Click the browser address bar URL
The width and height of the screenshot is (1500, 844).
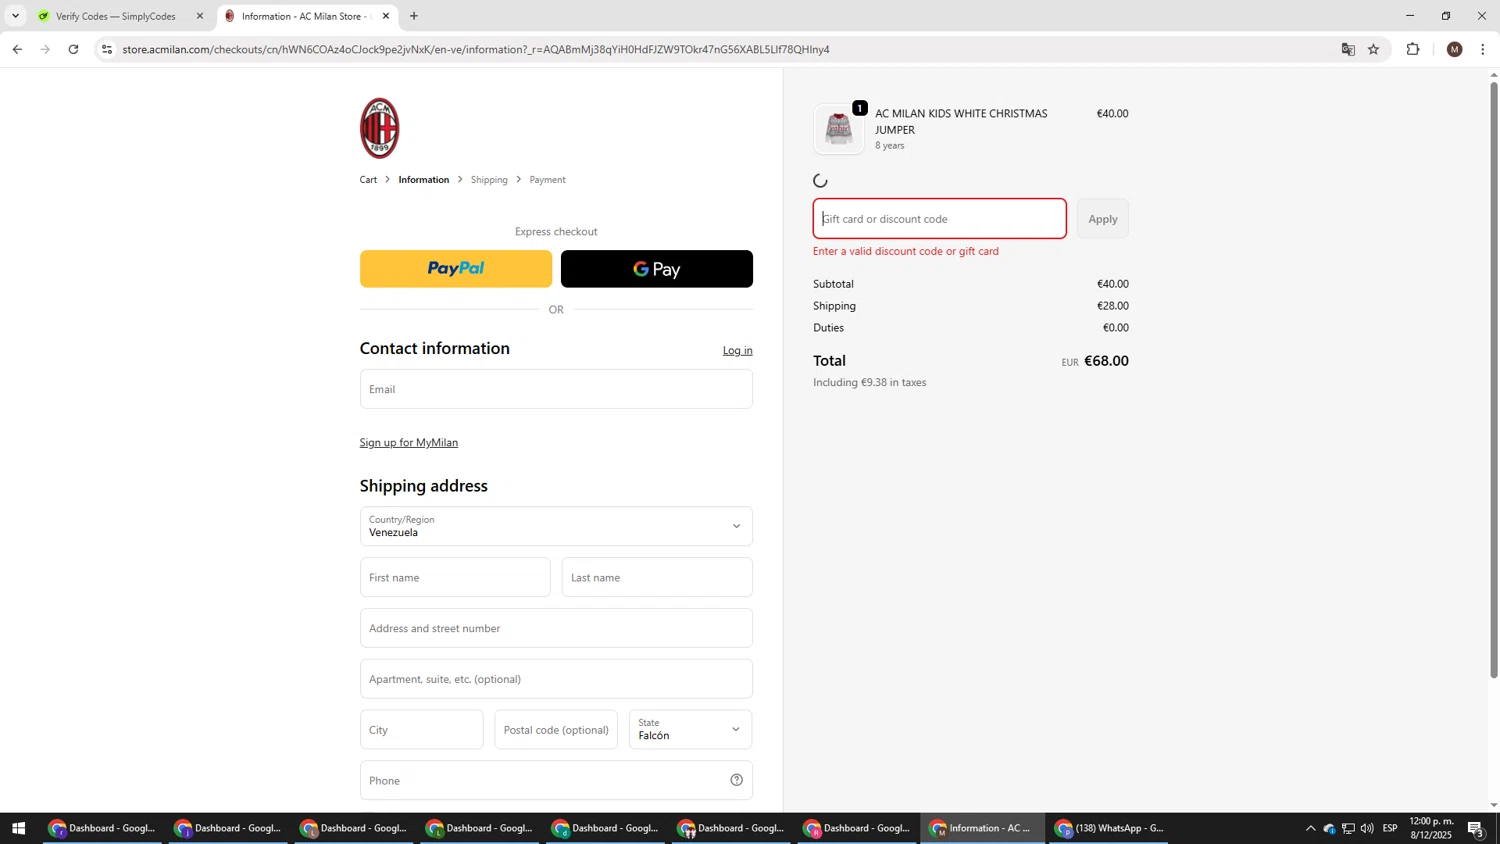tap(476, 49)
